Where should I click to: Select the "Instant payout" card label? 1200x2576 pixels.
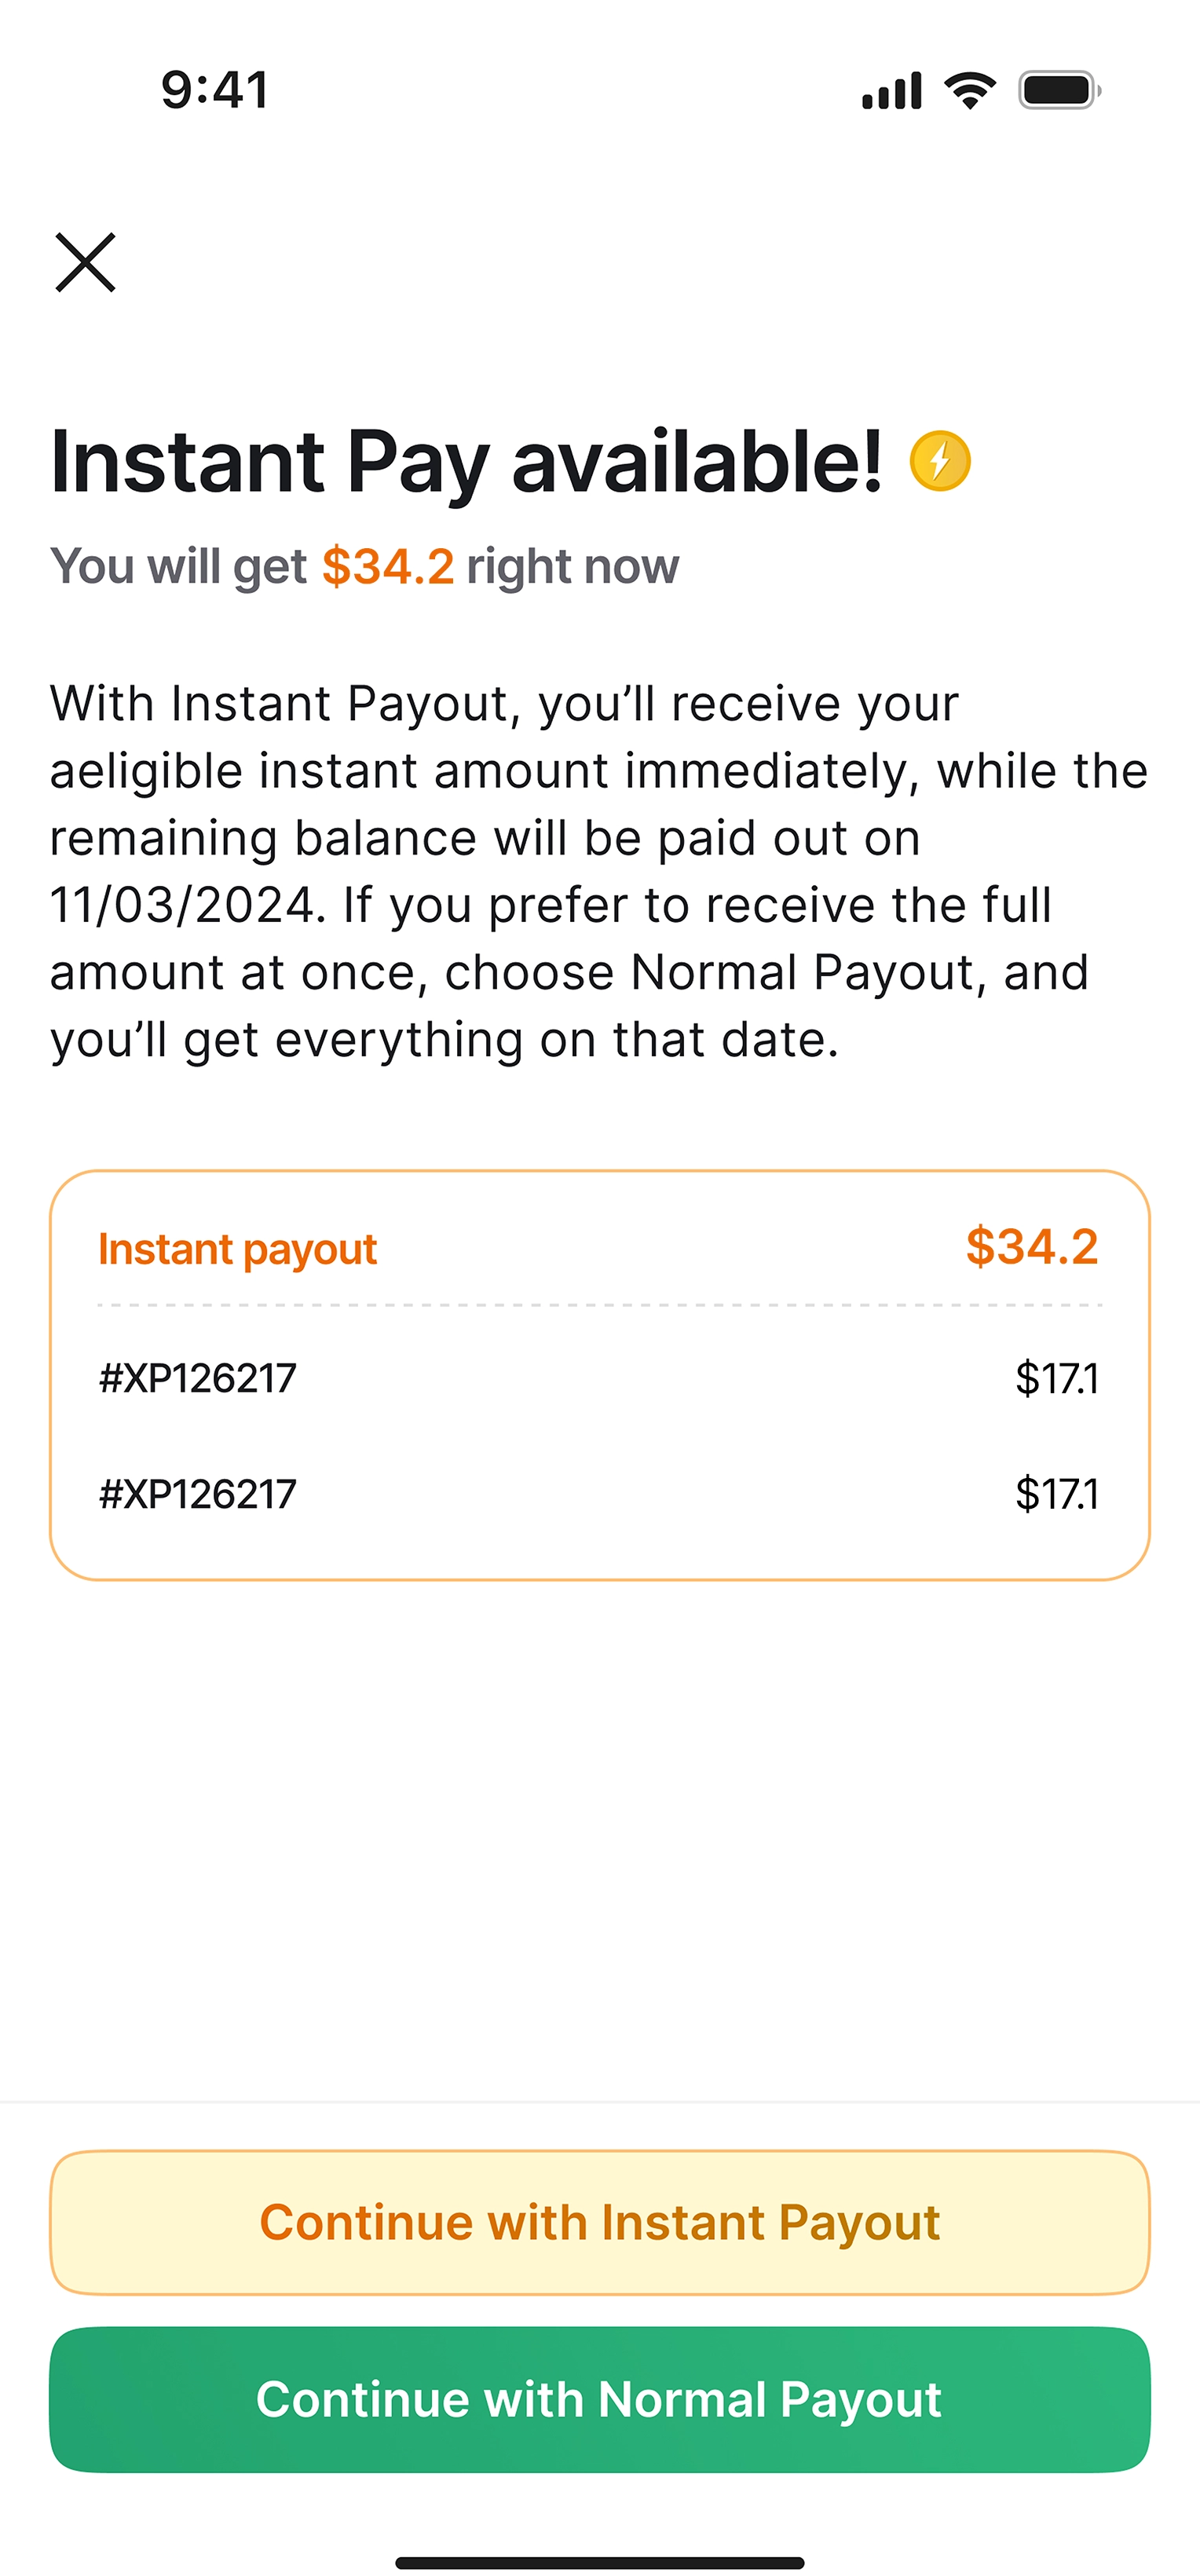pos(238,1249)
